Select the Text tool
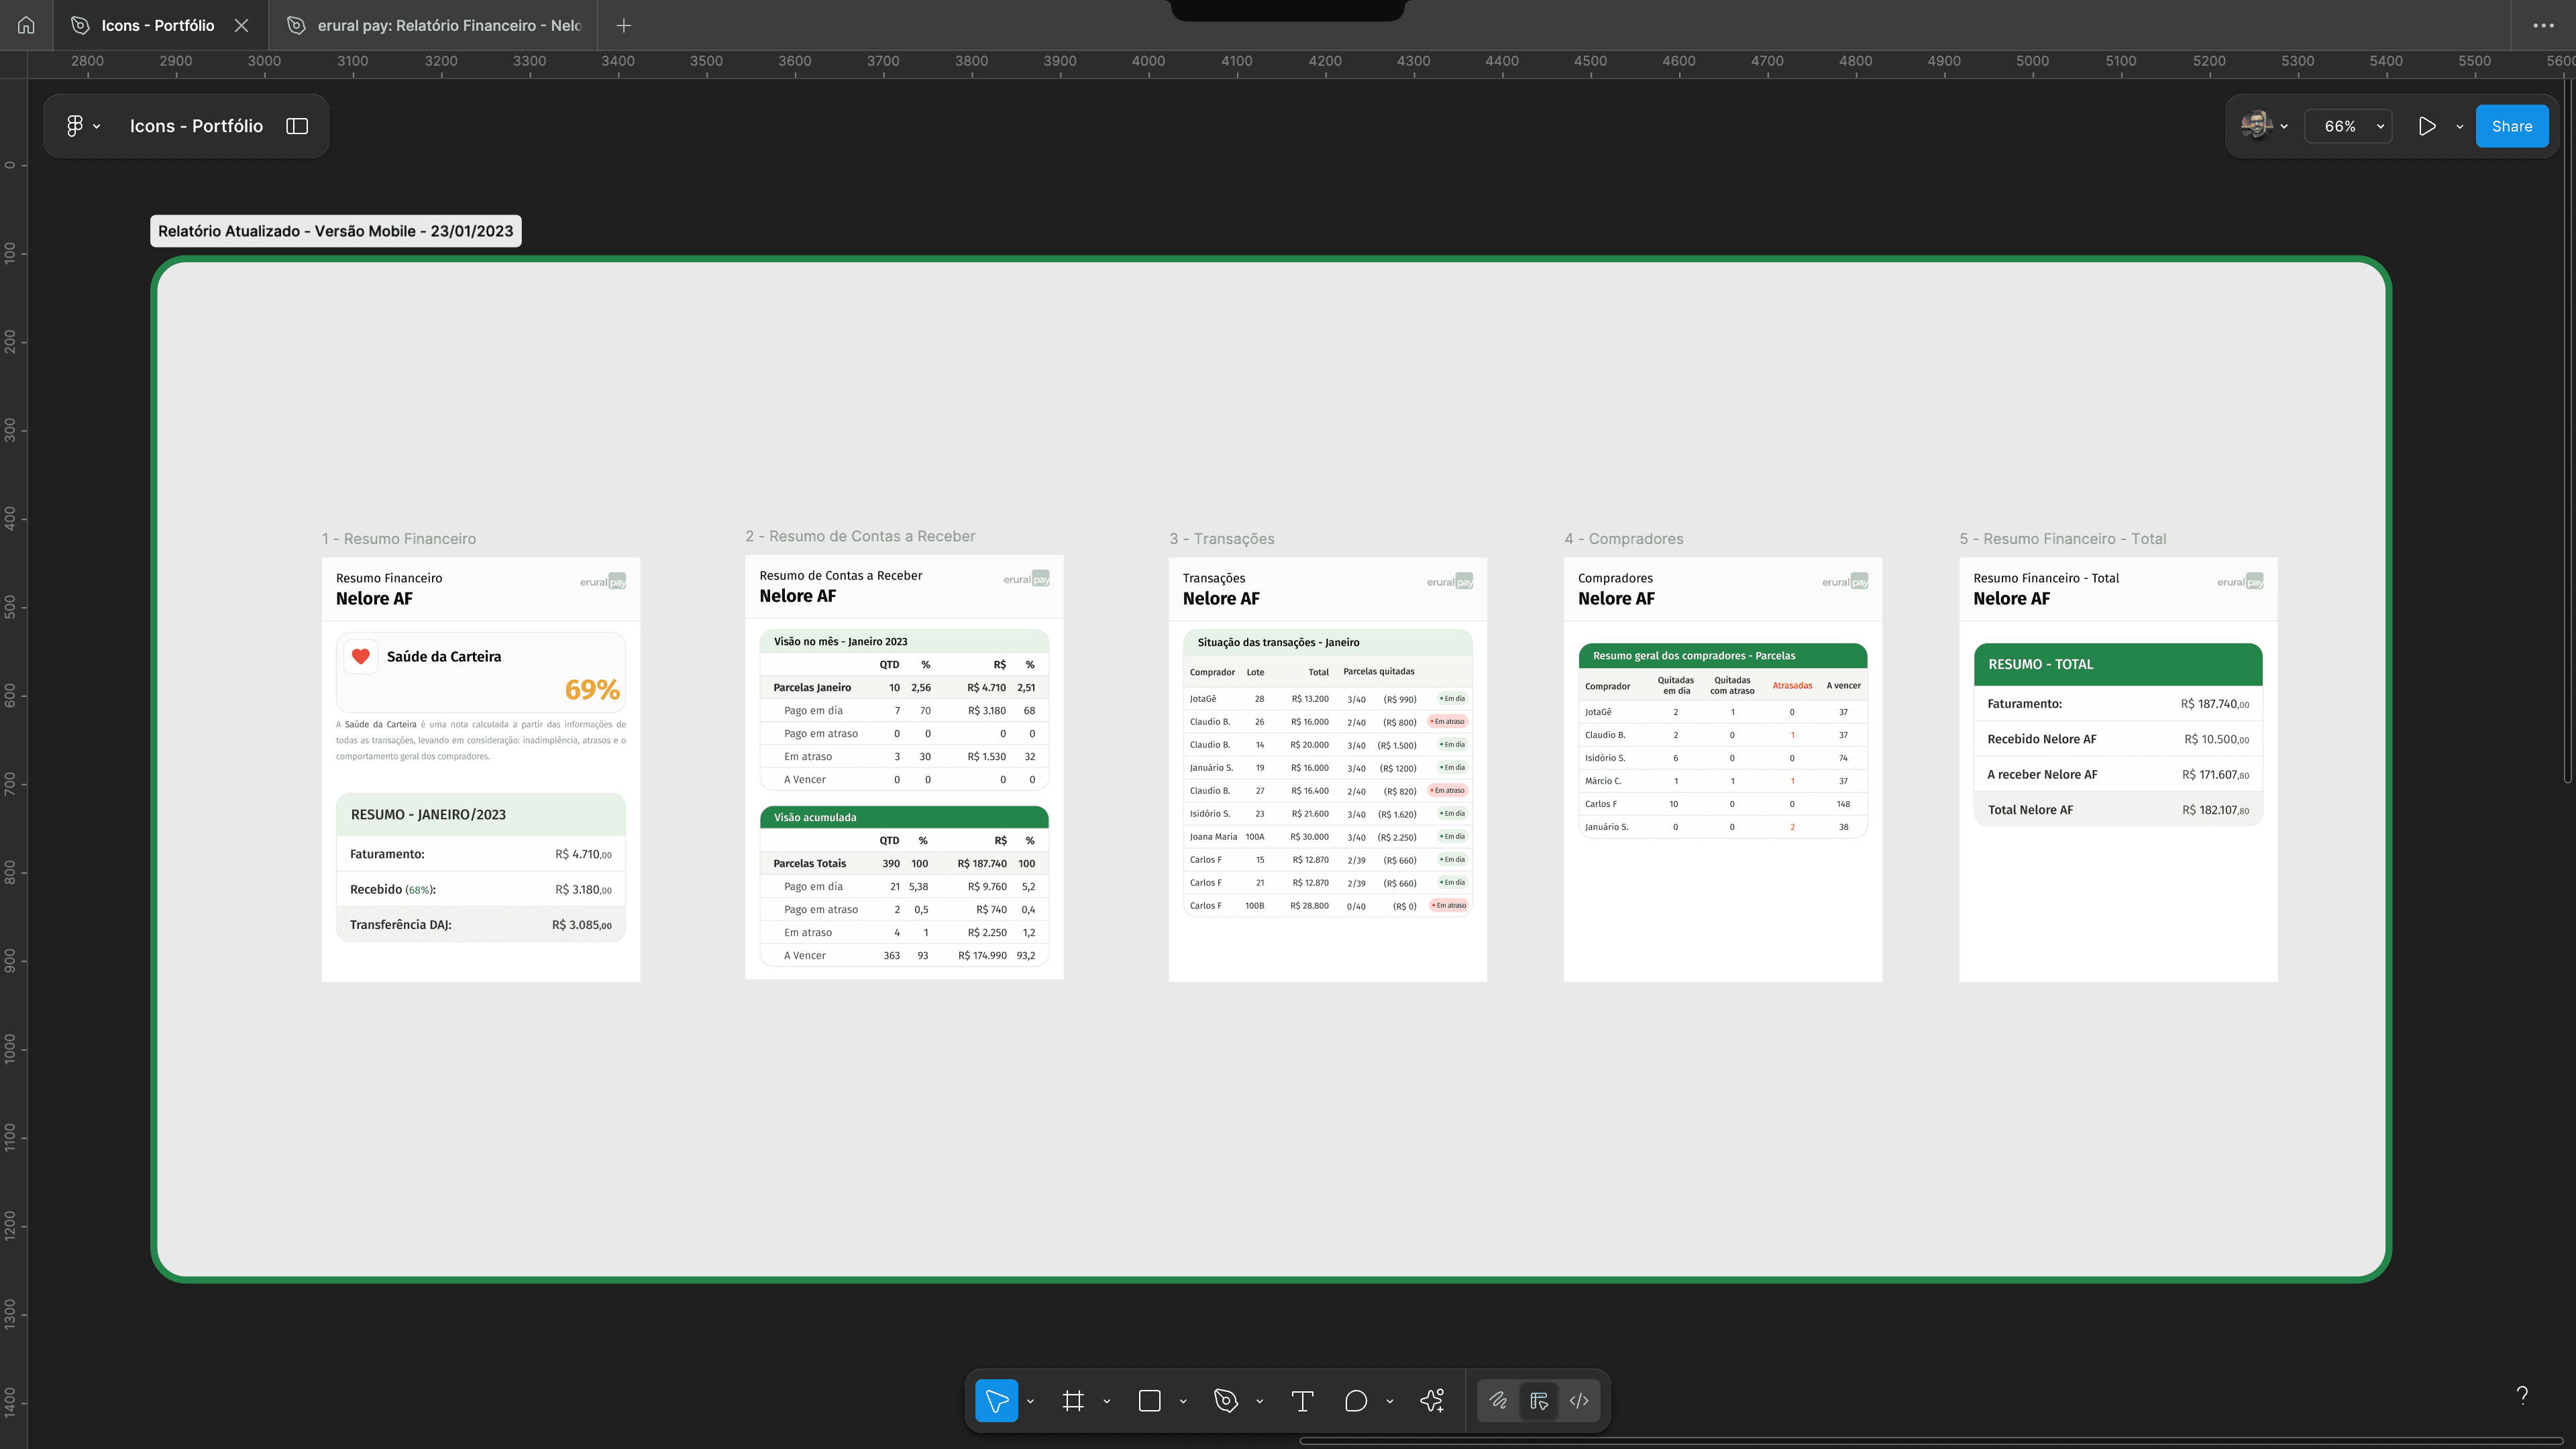Screen dimensions: 2576x1449 pyautogui.click(x=1302, y=1400)
